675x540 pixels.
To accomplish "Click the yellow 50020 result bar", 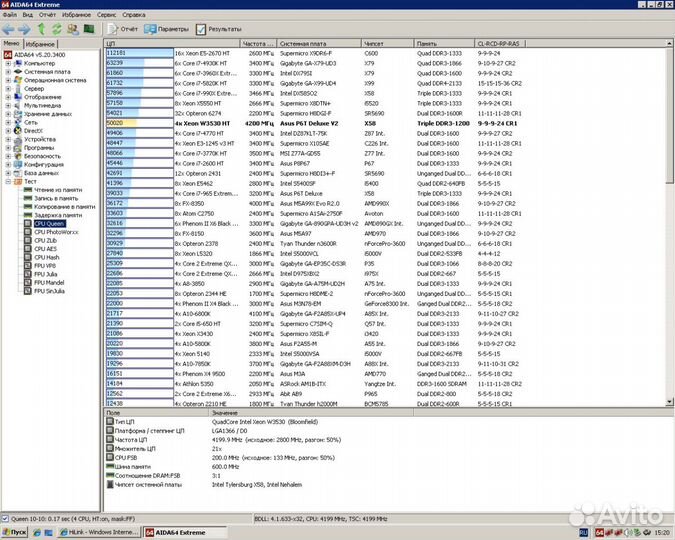I will coord(122,123).
